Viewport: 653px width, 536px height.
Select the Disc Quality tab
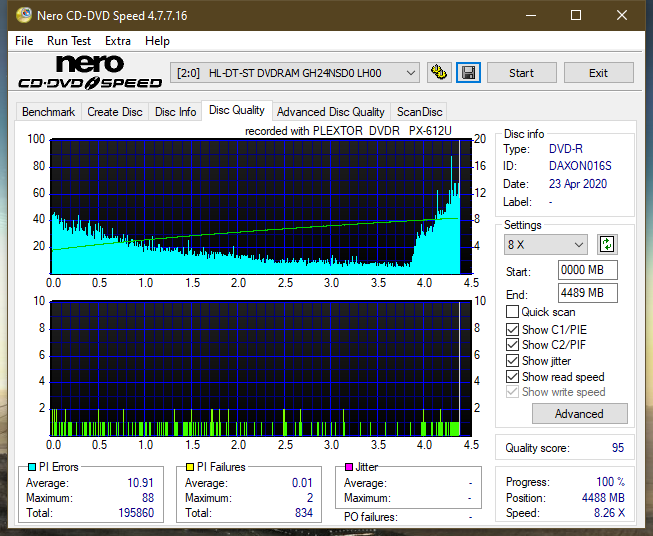(x=237, y=110)
